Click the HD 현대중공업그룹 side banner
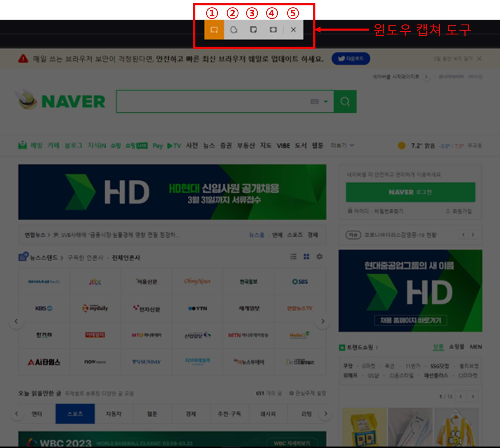500x448 pixels. [x=410, y=291]
